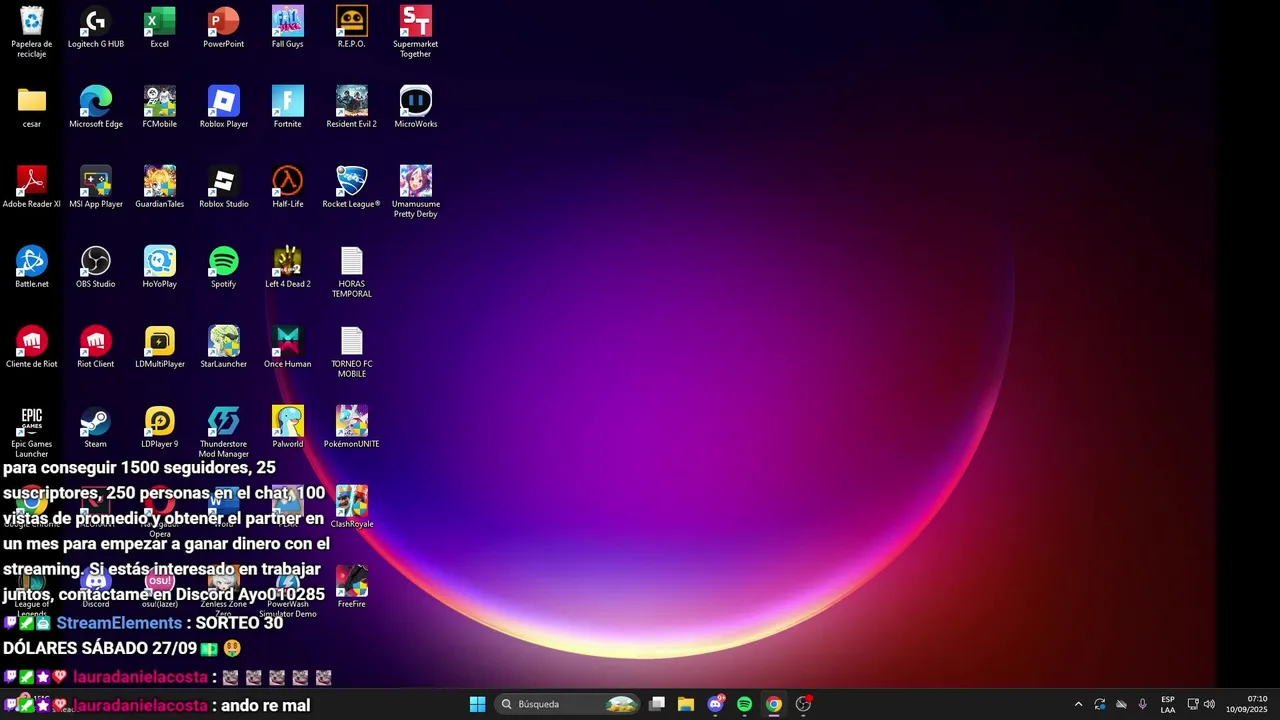This screenshot has height=720, width=1280.
Task: Select the FCMobile icon
Action: 160,108
